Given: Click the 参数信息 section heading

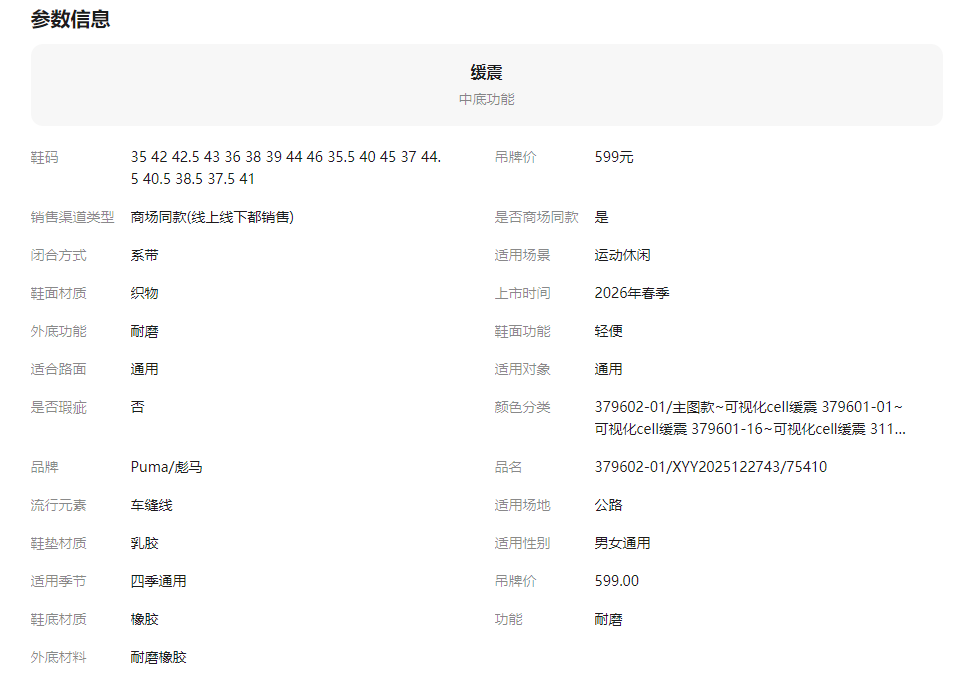Looking at the screenshot, I should click(x=70, y=19).
